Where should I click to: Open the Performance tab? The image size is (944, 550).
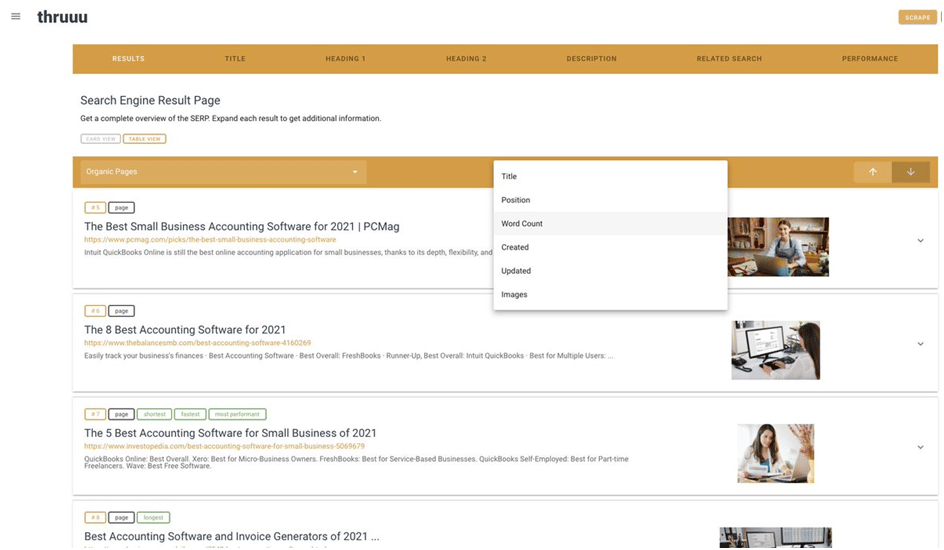[869, 59]
